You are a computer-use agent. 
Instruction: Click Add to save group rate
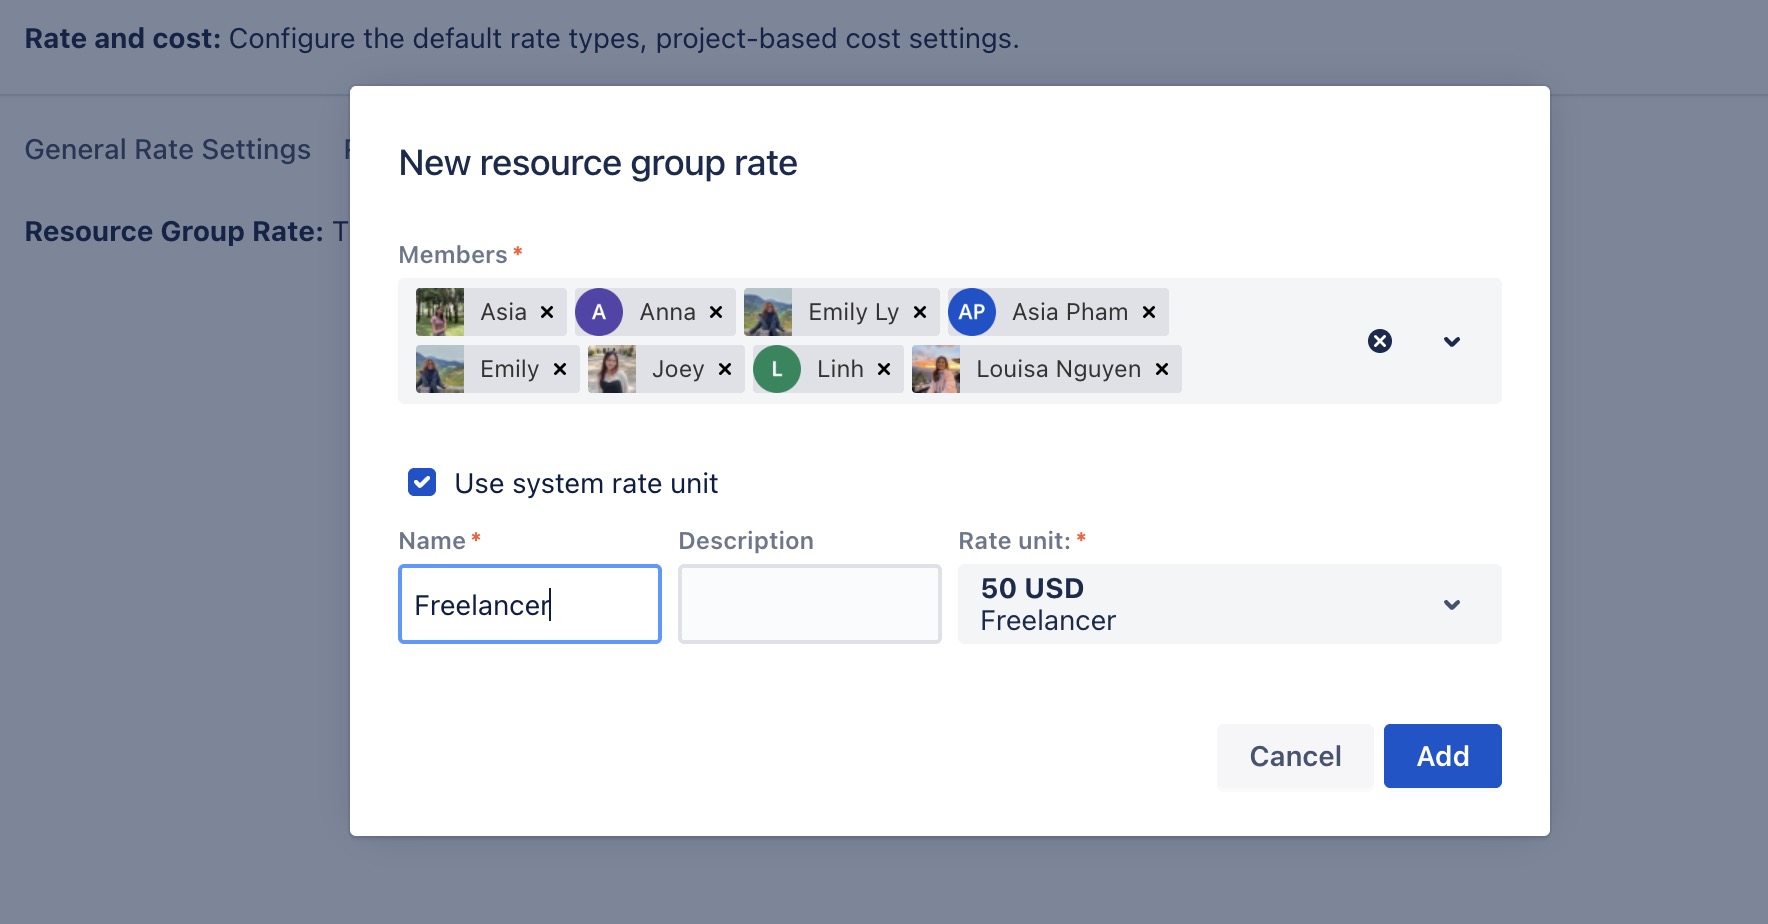1442,756
